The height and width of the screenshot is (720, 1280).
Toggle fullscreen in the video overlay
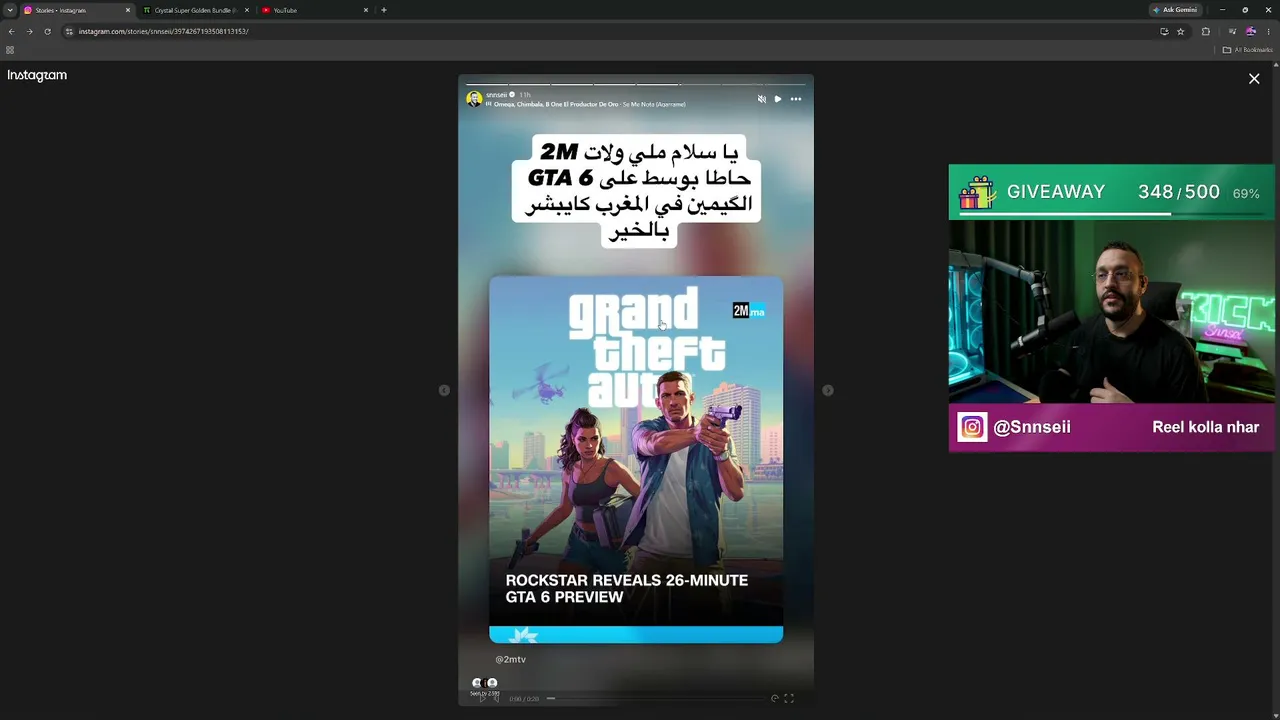[x=789, y=698]
